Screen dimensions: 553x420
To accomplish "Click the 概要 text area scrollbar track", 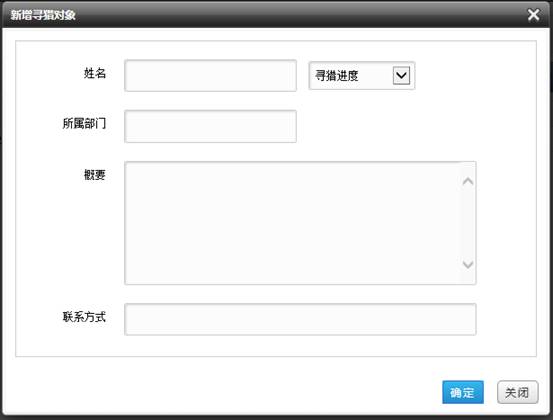I will click(x=468, y=223).
